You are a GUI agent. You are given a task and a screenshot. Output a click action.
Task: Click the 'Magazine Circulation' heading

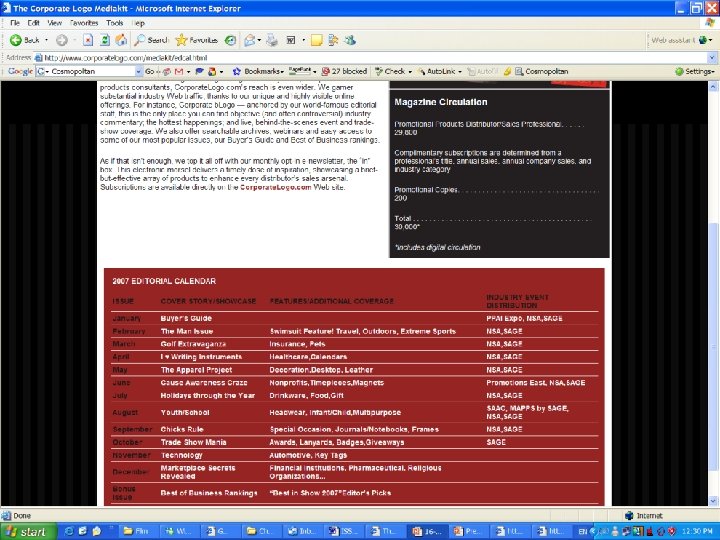pos(441,102)
